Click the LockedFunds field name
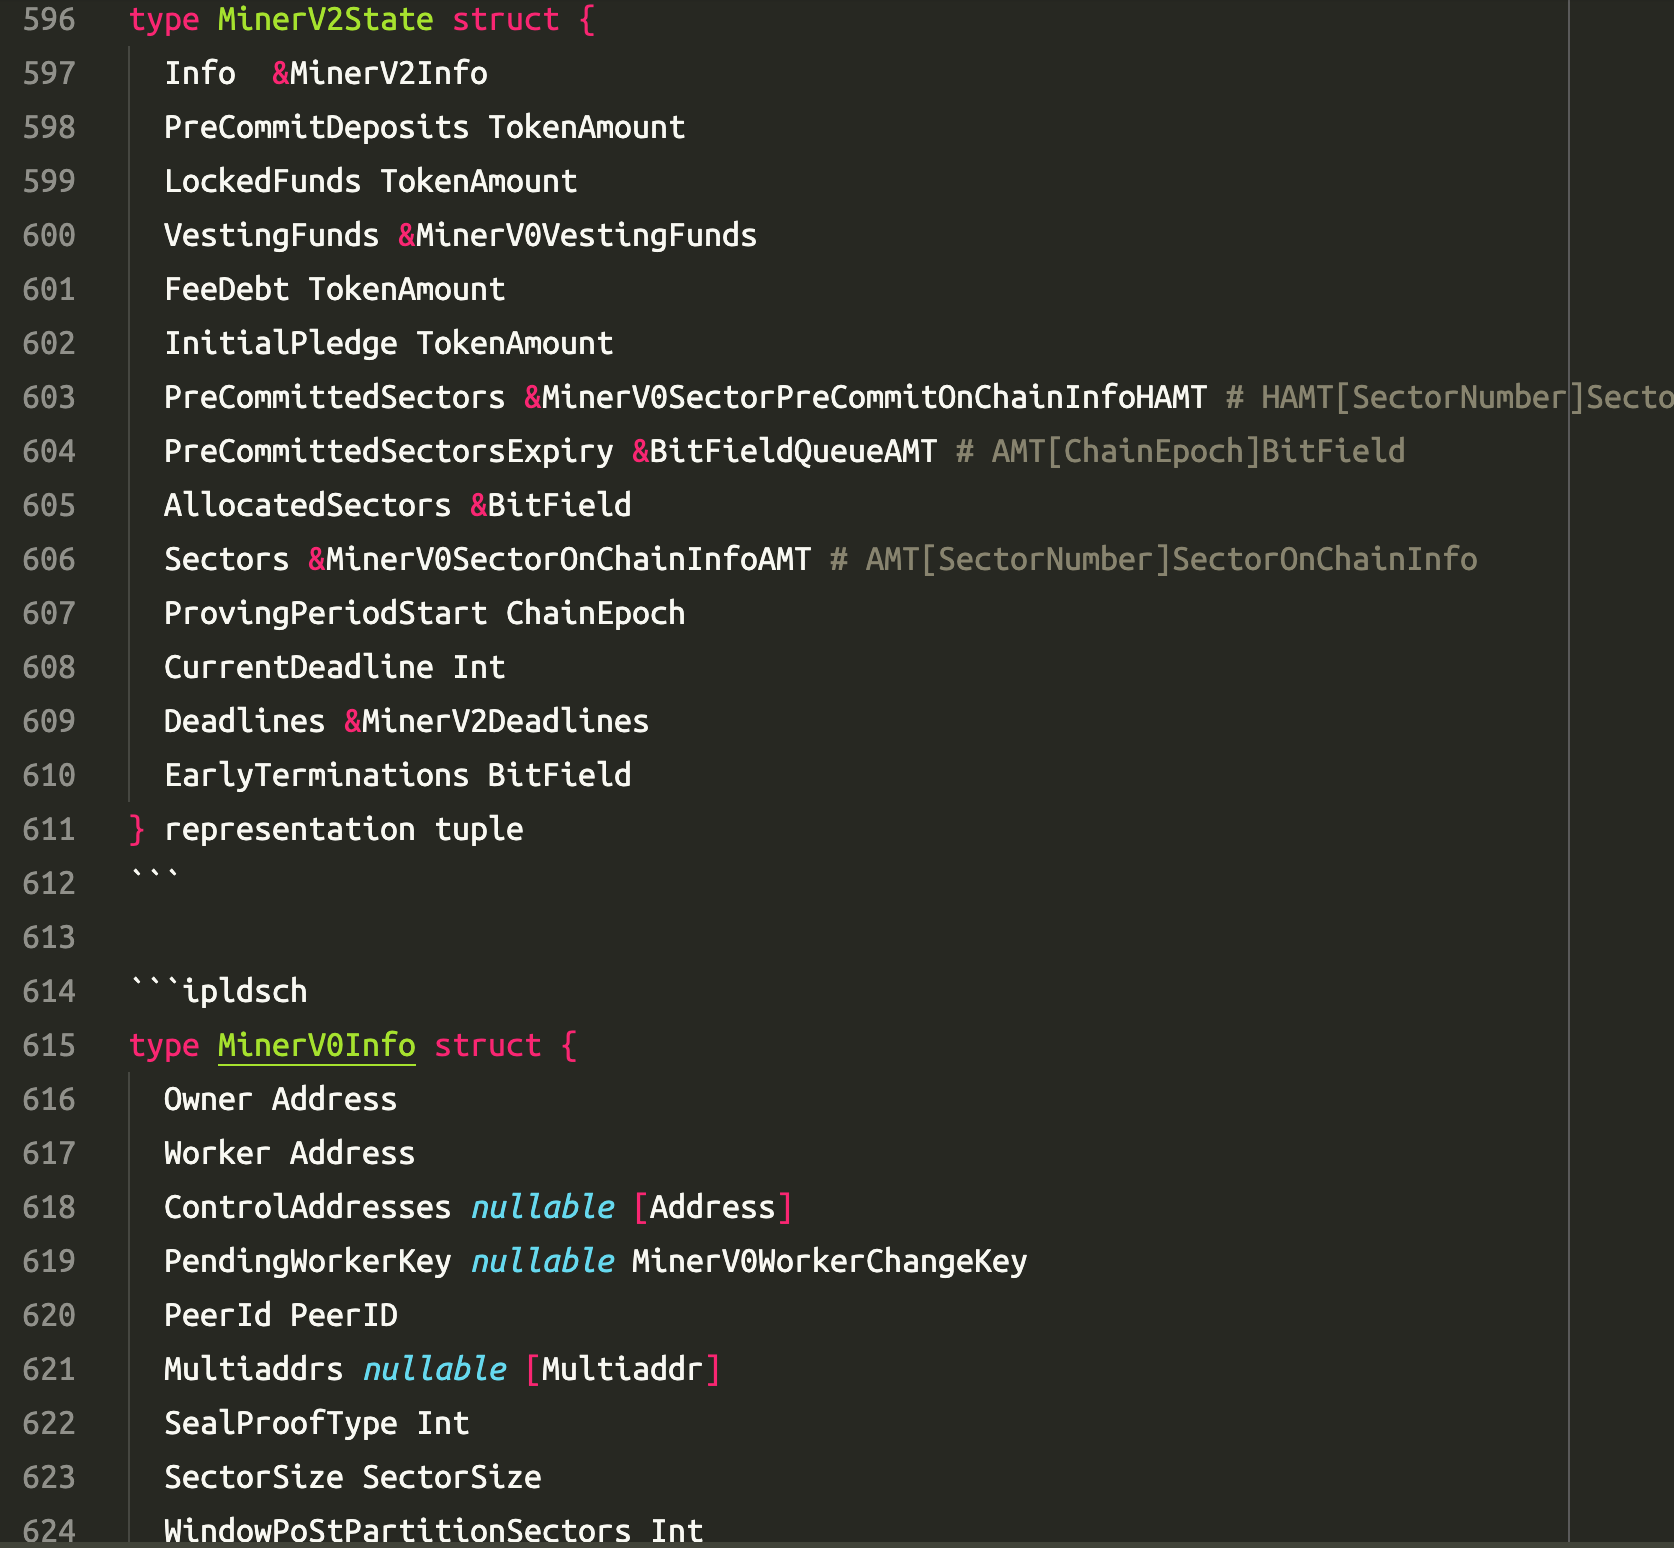This screenshot has height=1548, width=1674. [x=263, y=181]
